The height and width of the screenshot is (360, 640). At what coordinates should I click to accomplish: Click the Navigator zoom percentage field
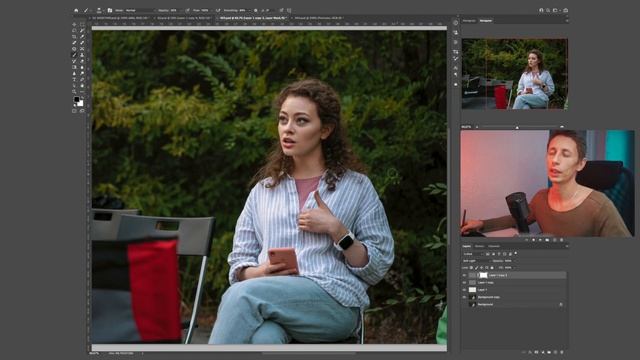(x=466, y=127)
